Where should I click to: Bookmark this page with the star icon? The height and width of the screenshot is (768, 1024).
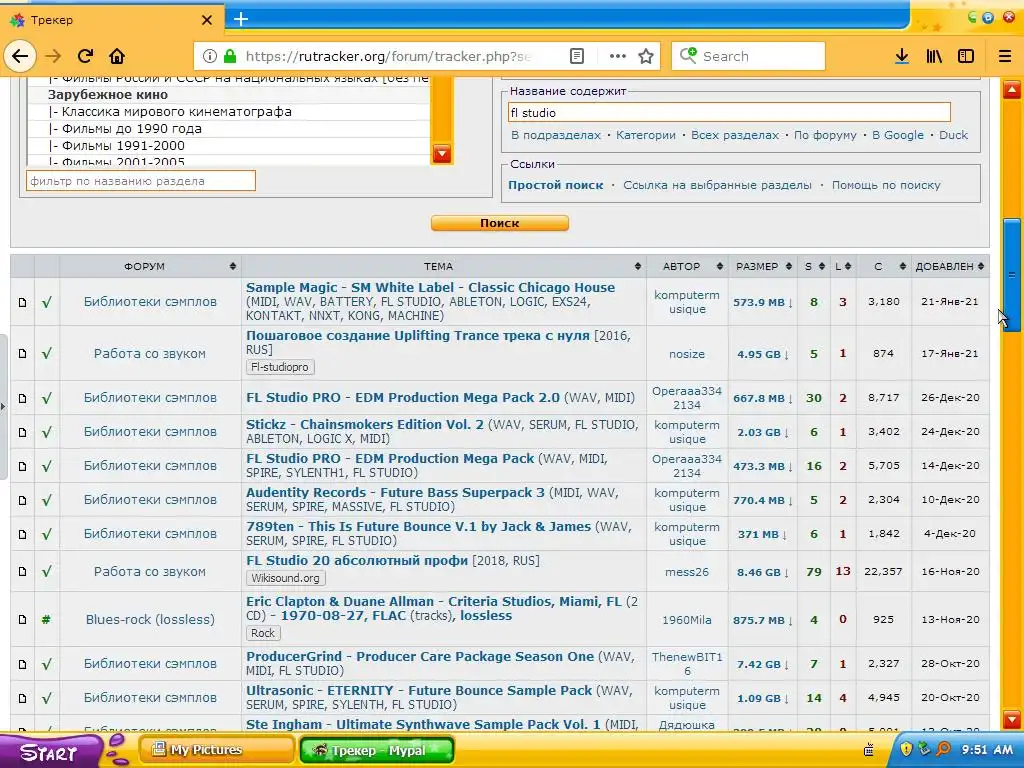[646, 56]
